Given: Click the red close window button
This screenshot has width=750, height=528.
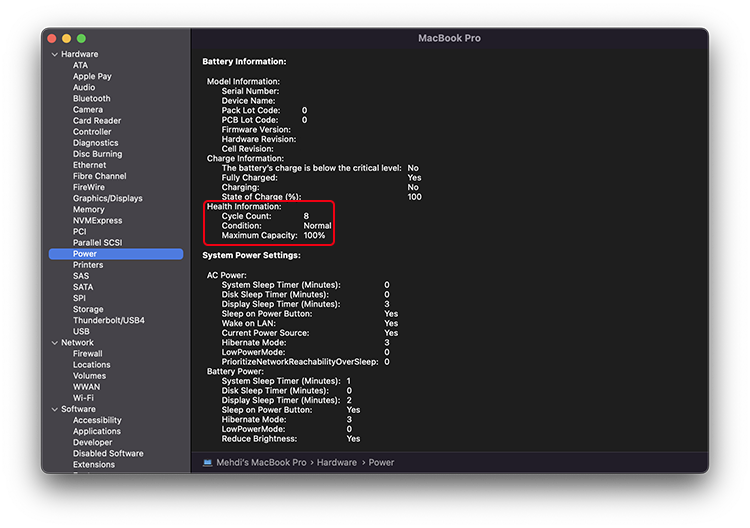Looking at the screenshot, I should [x=52, y=38].
